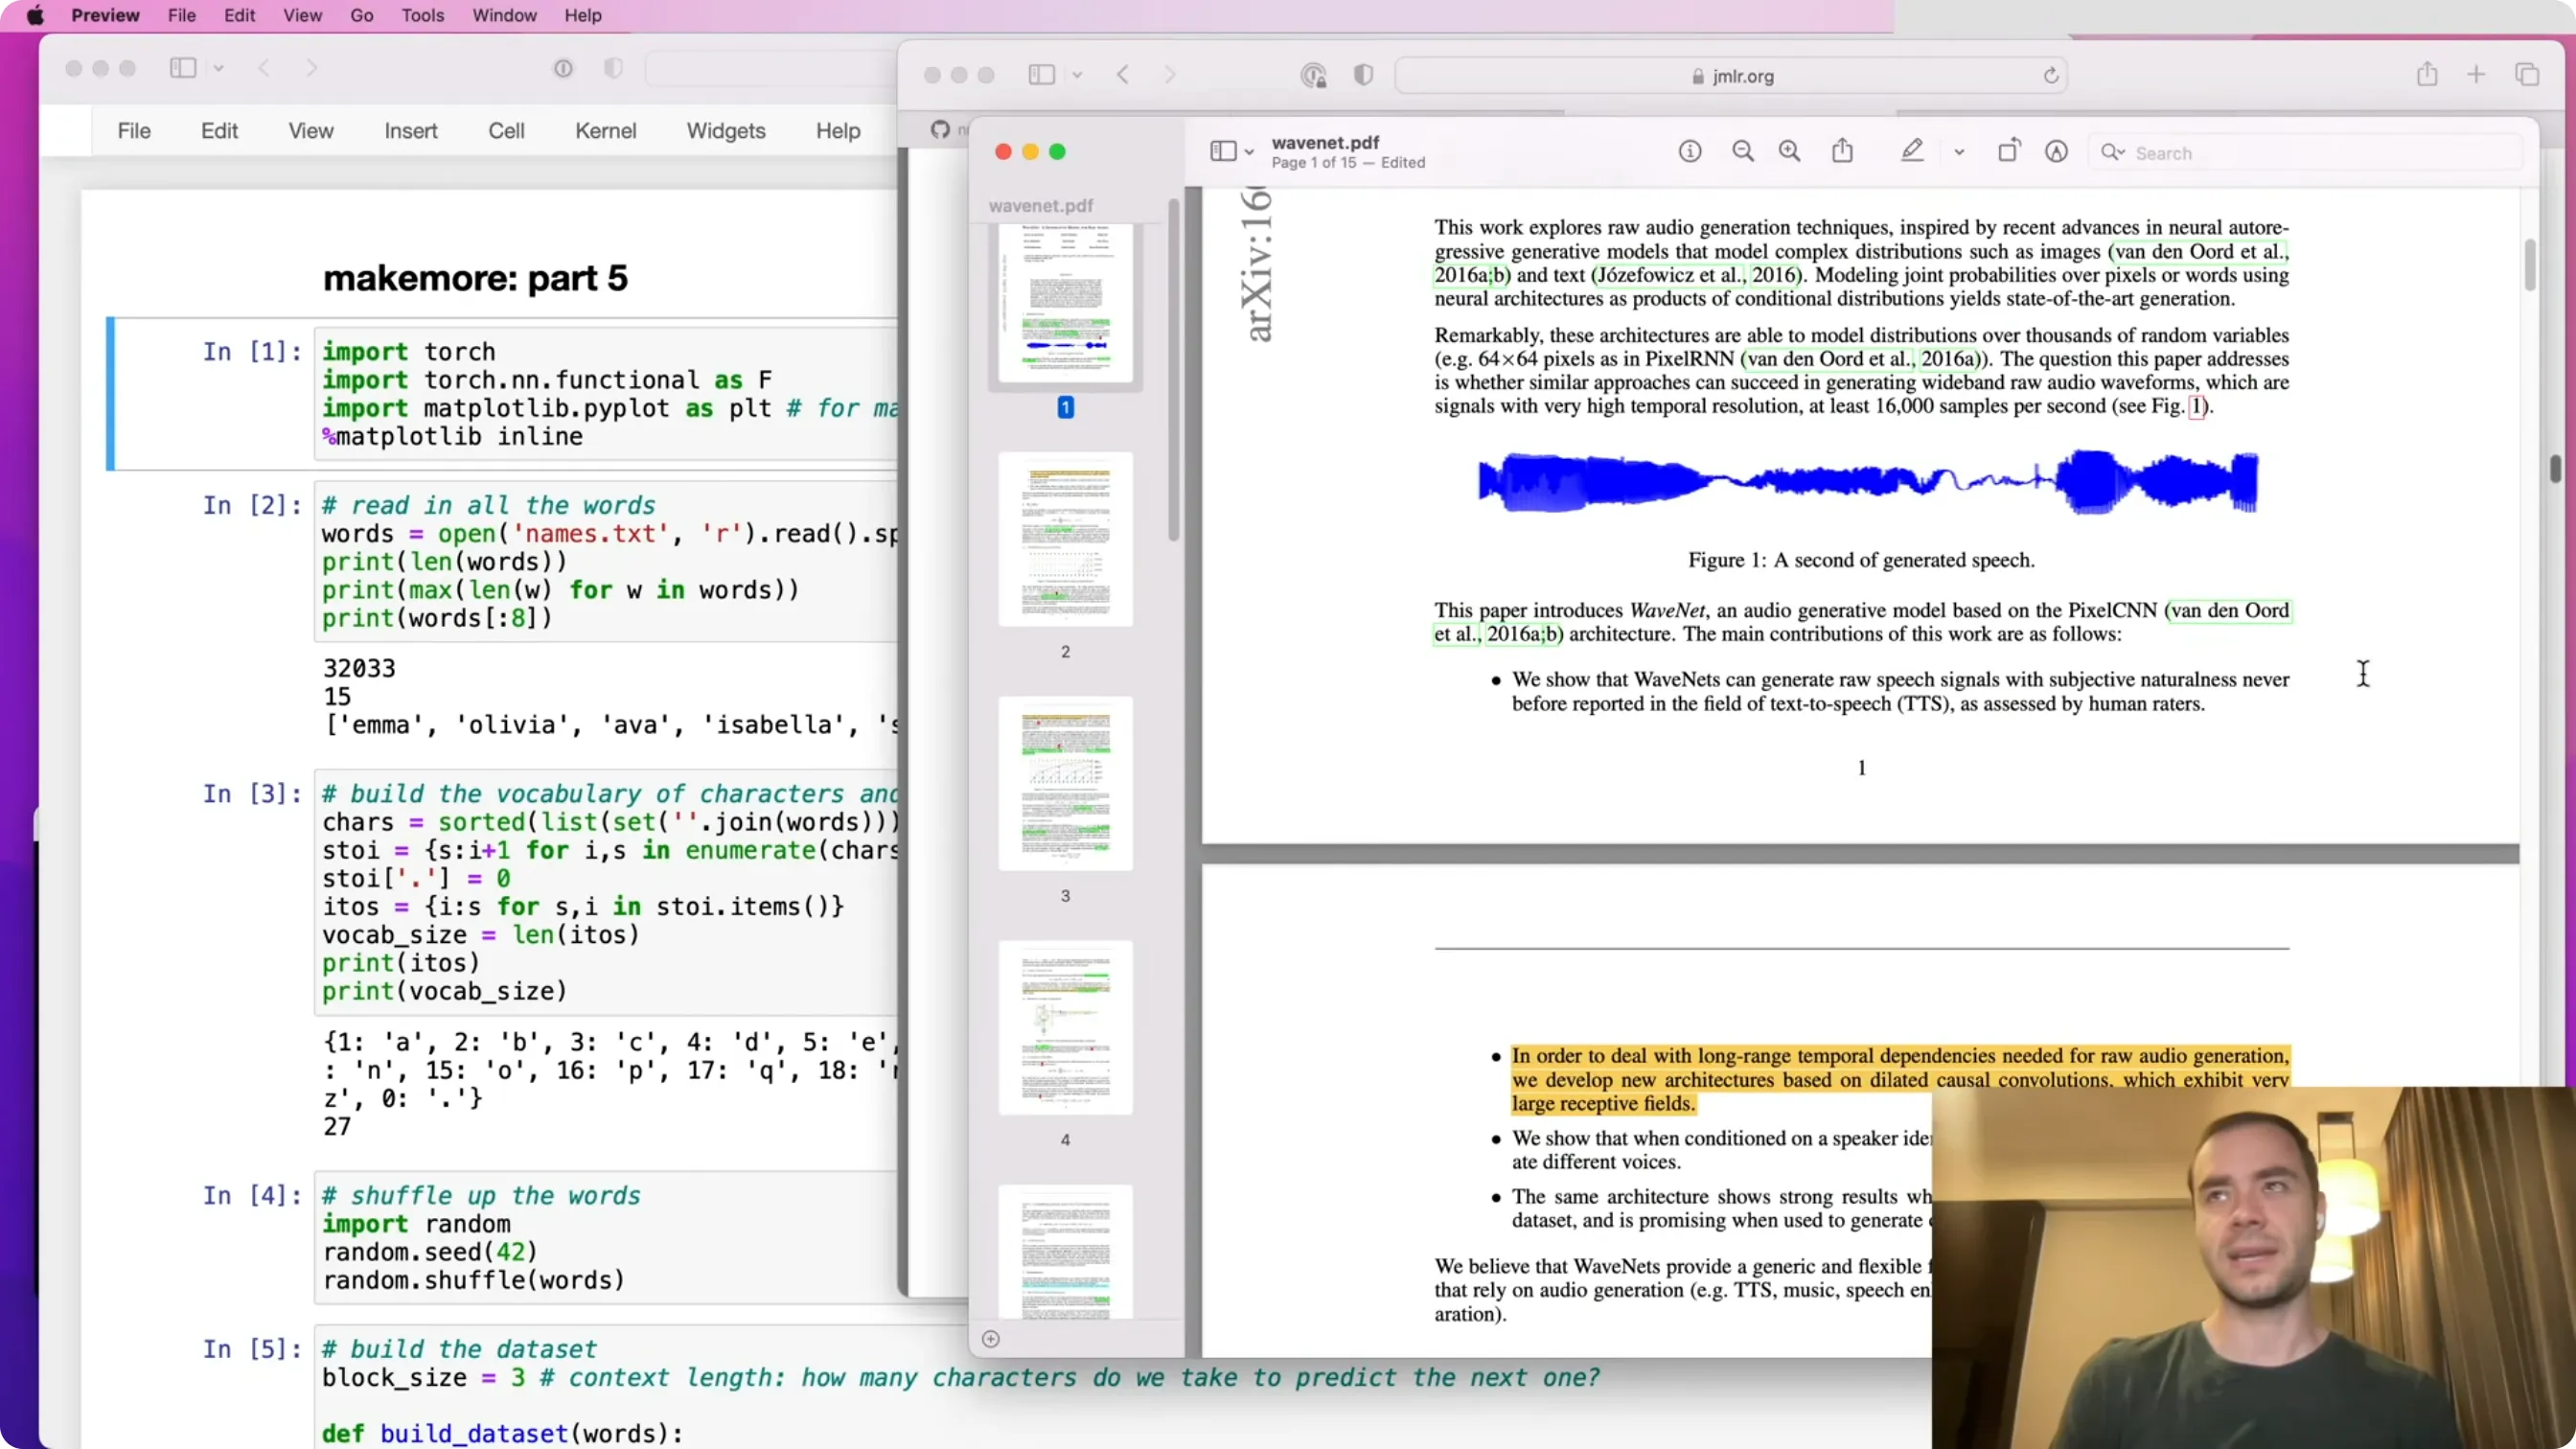Click the In [4] shuffle up the words cell
Viewport: 2576px width, 1449px height.
[x=608, y=1238]
